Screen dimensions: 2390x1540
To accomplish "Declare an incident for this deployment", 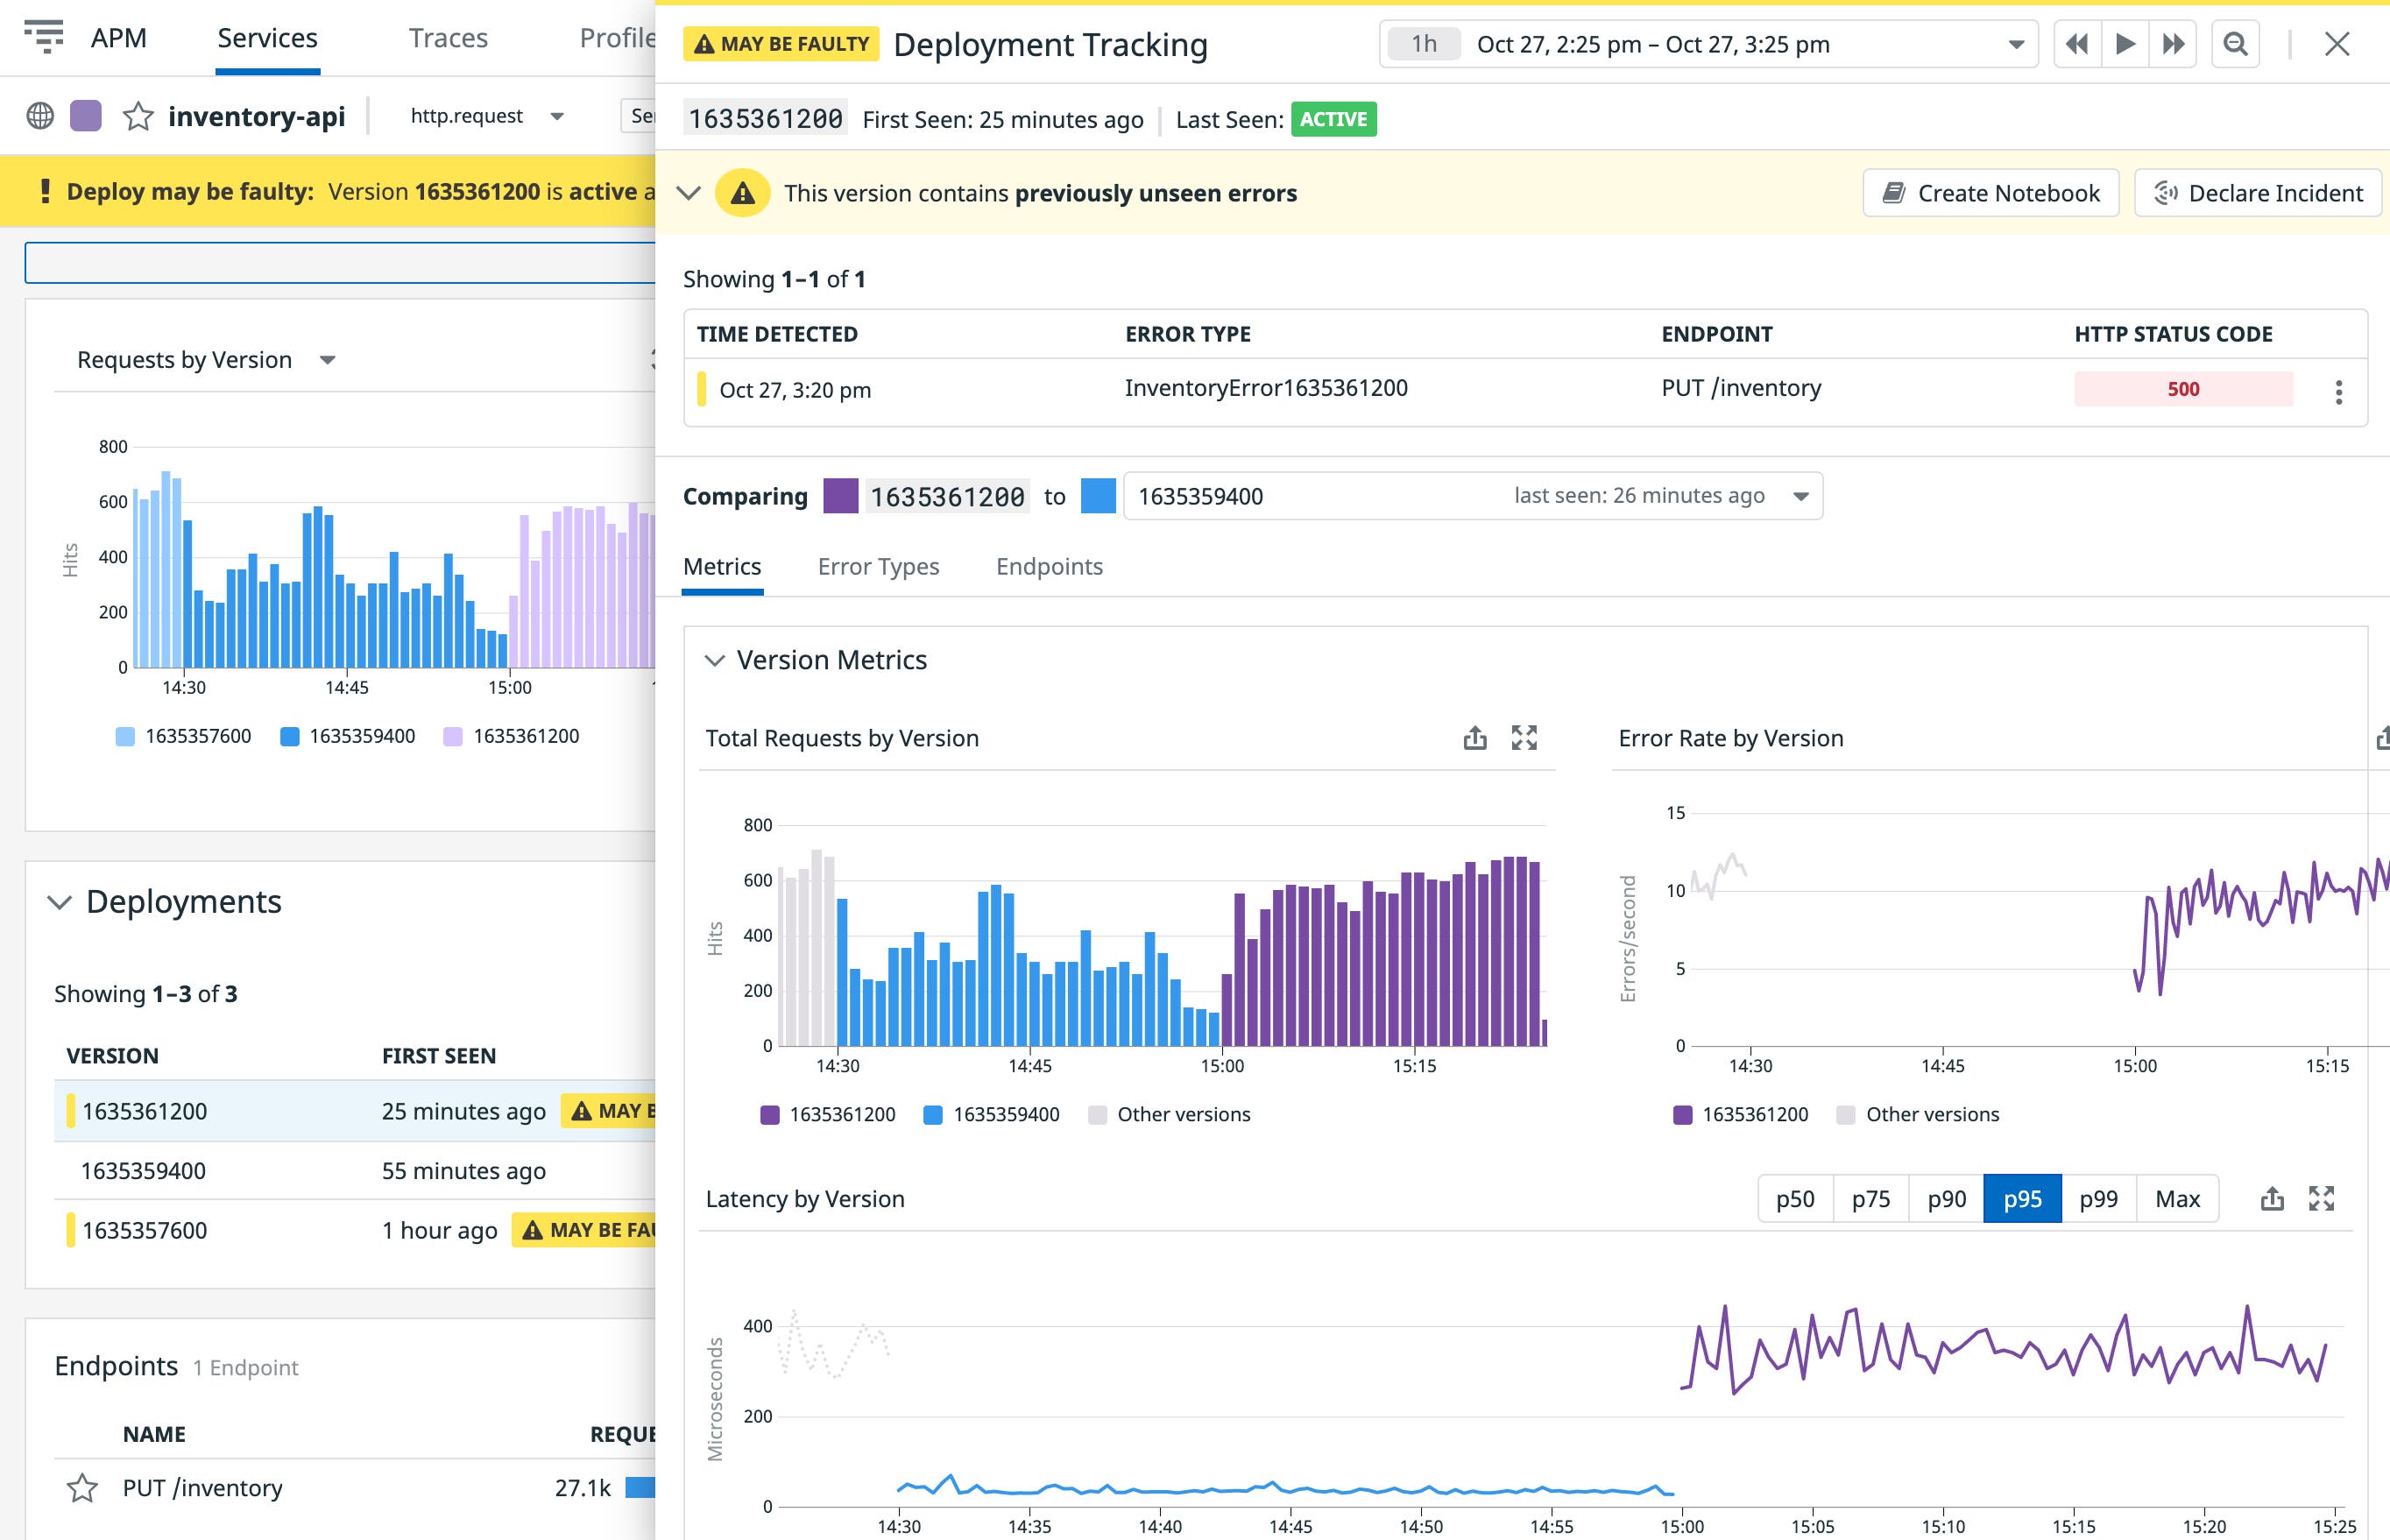I will 2257,192.
